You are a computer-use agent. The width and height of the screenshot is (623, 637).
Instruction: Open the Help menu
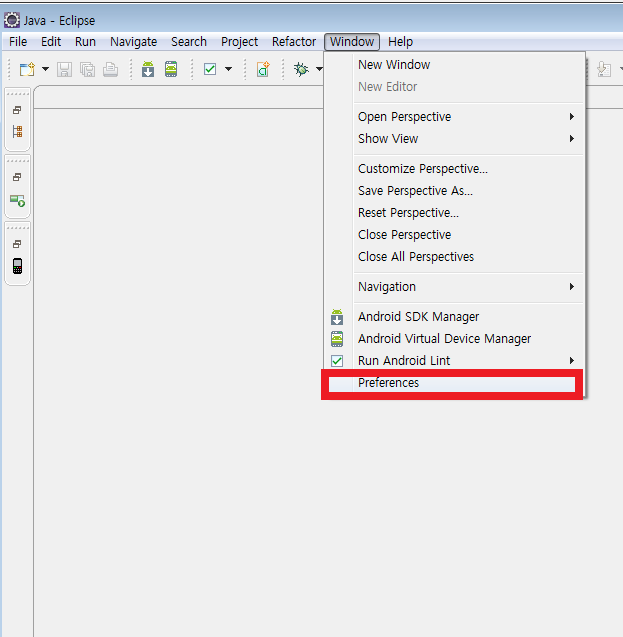[400, 42]
